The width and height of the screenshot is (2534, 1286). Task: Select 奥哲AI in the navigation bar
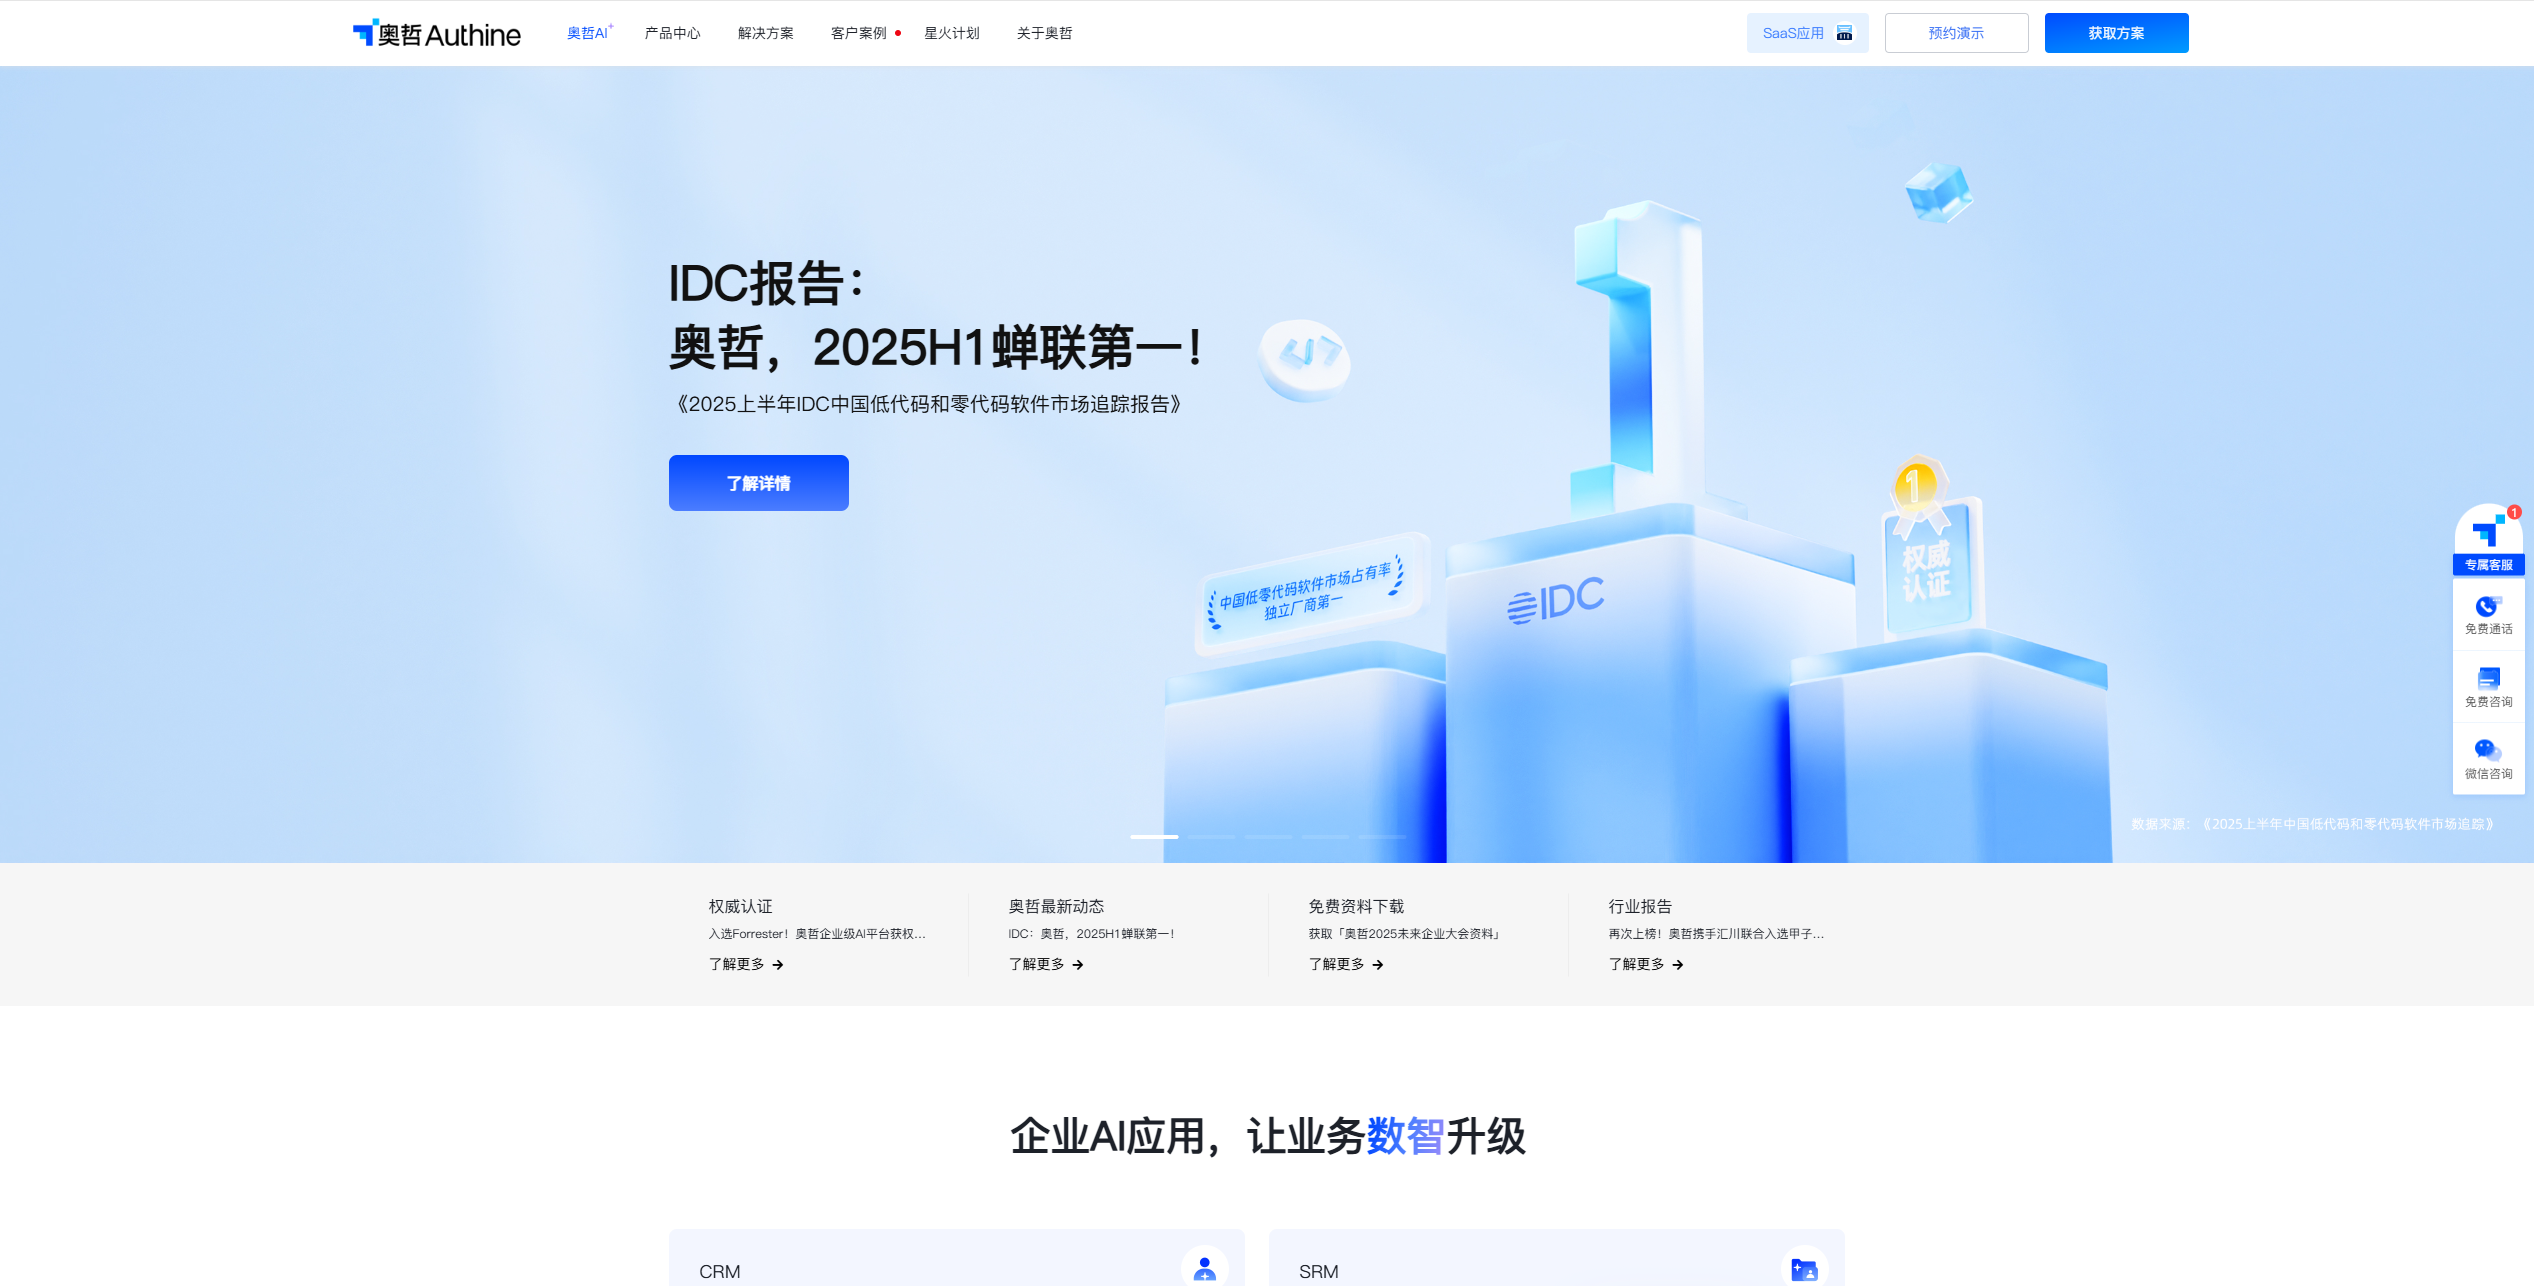(587, 32)
